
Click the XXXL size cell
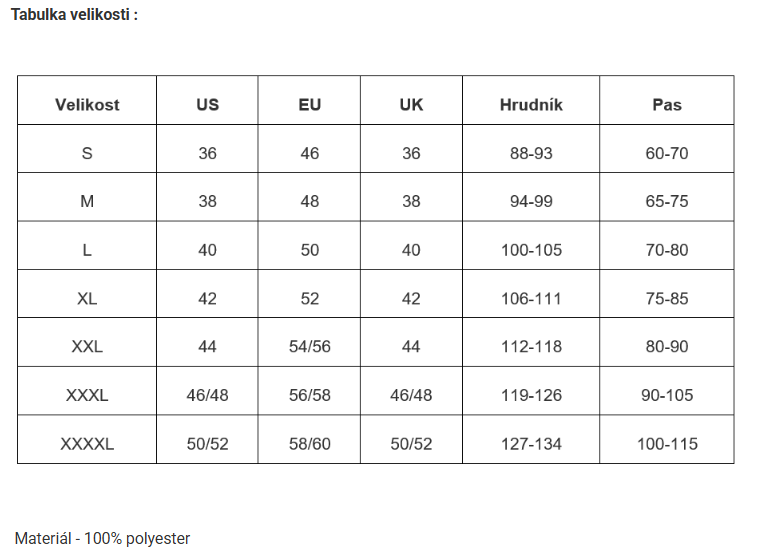point(87,395)
